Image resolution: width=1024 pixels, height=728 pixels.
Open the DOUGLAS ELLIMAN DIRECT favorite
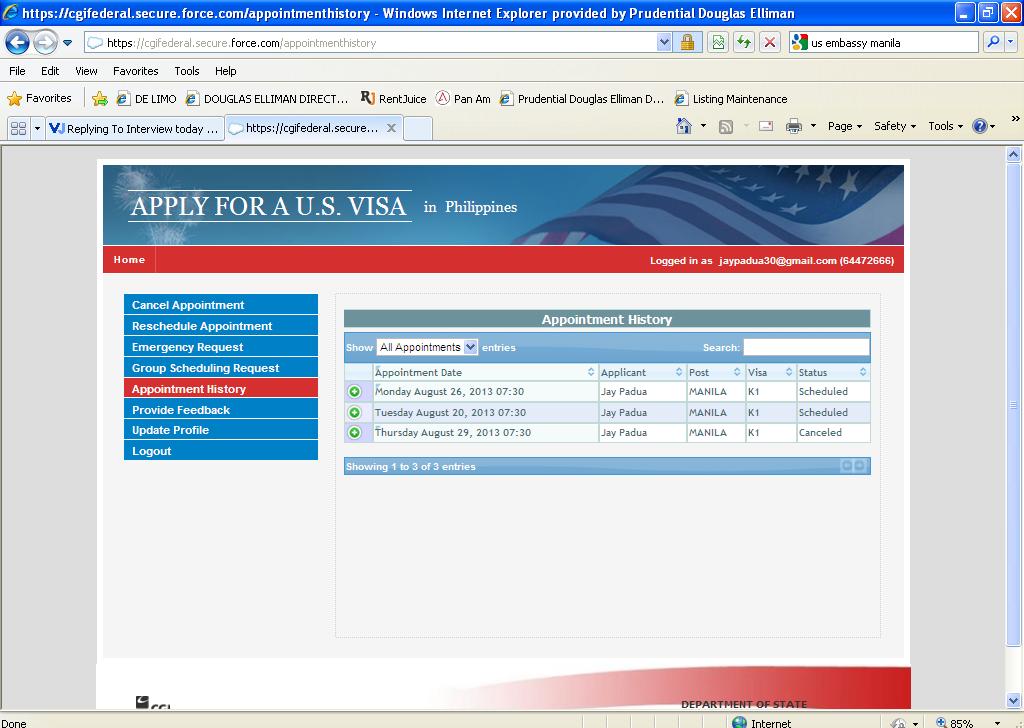(267, 99)
